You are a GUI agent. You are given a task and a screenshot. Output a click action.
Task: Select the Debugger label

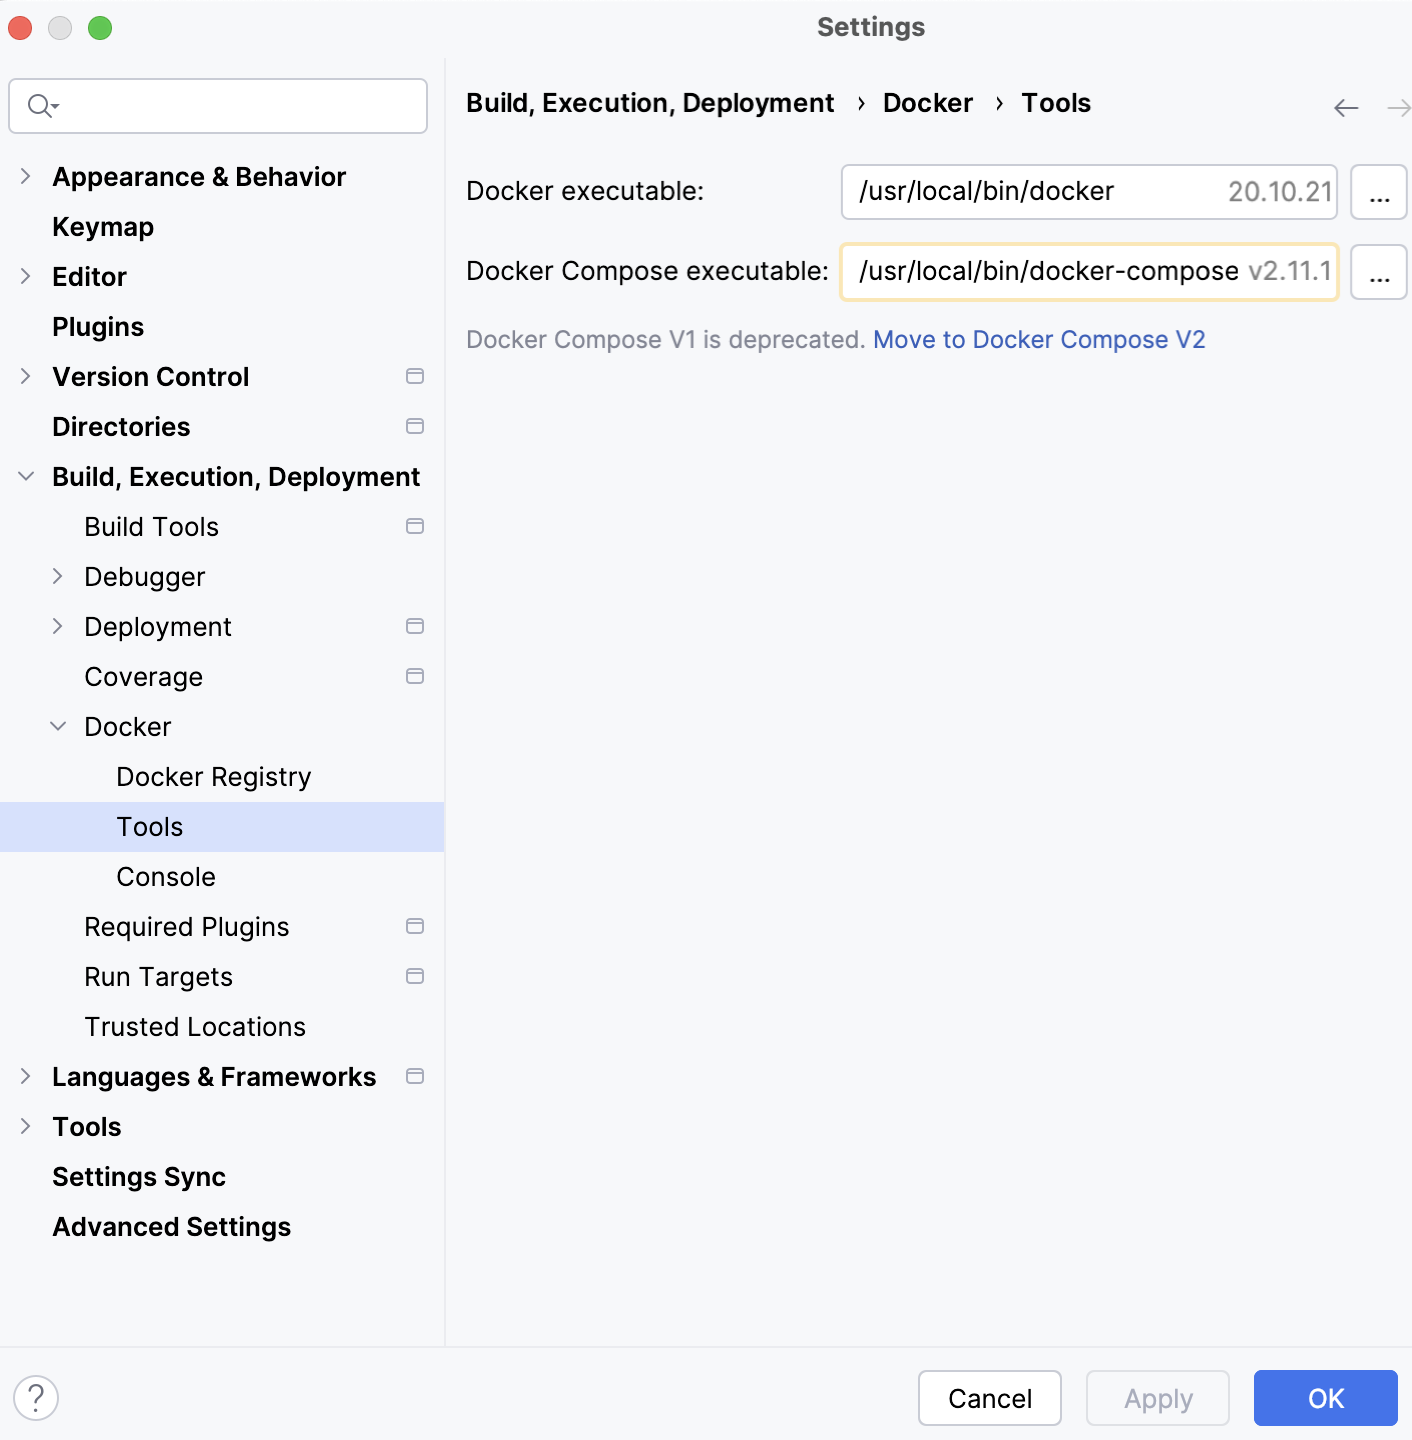144,577
